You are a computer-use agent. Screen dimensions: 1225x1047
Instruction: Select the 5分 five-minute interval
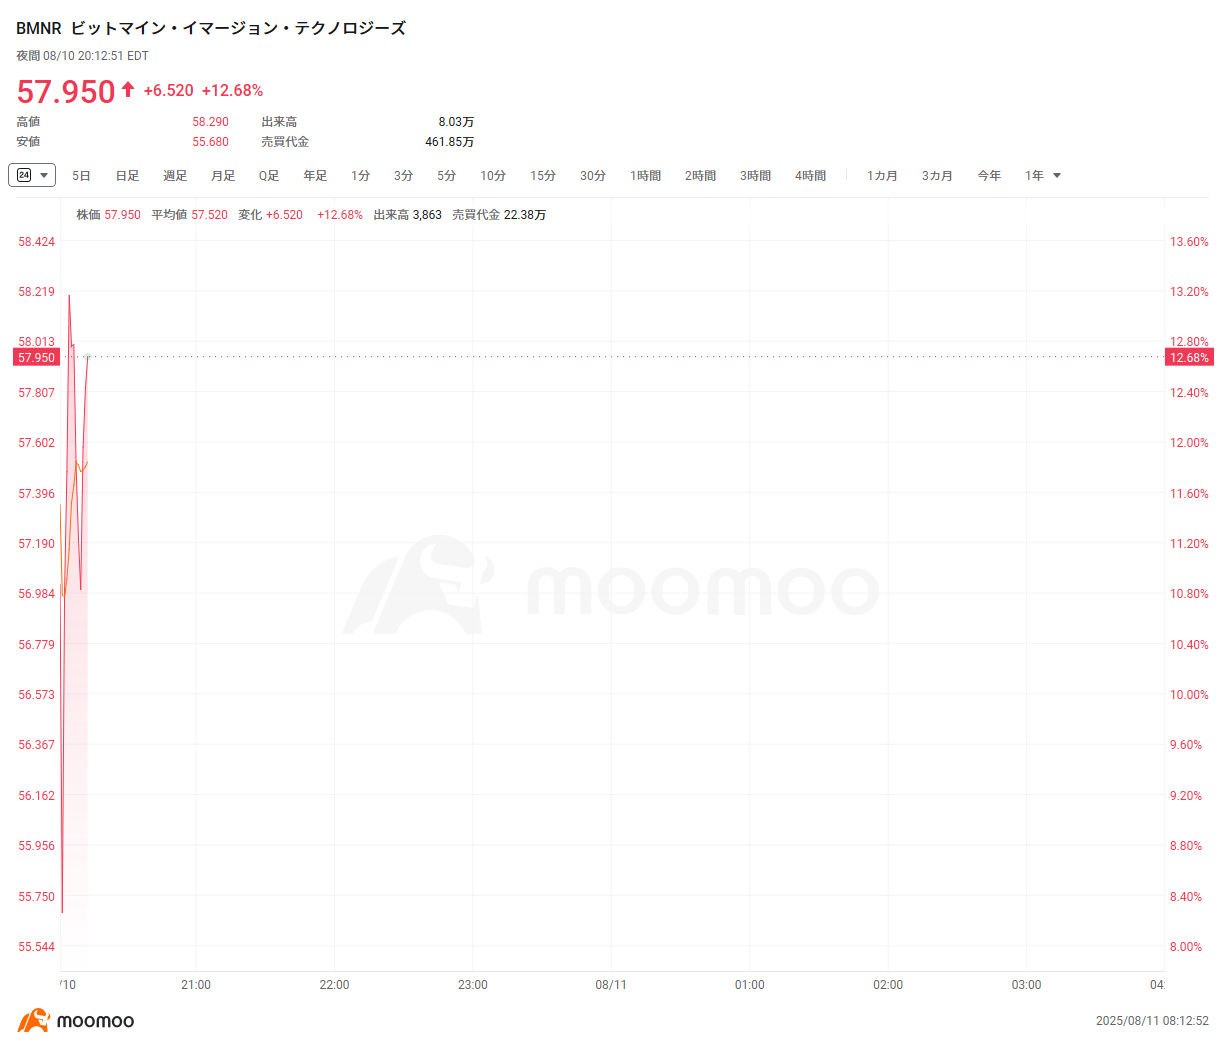point(445,175)
